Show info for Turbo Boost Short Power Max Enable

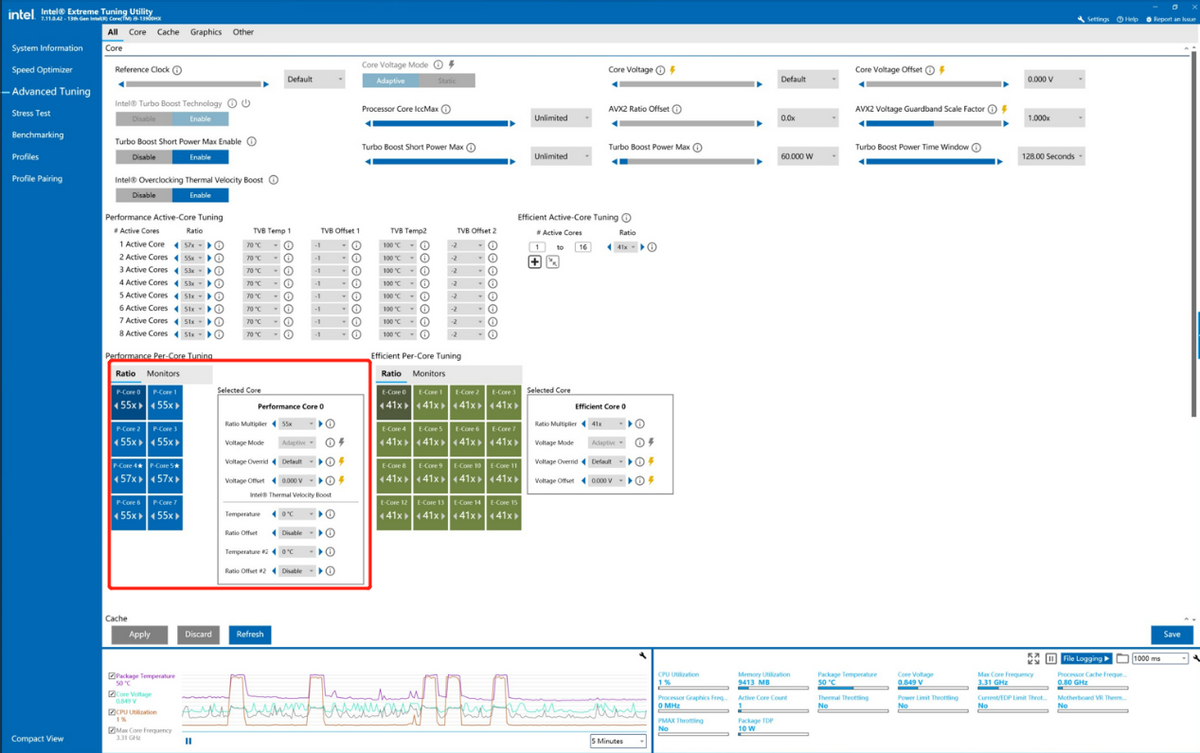point(250,142)
